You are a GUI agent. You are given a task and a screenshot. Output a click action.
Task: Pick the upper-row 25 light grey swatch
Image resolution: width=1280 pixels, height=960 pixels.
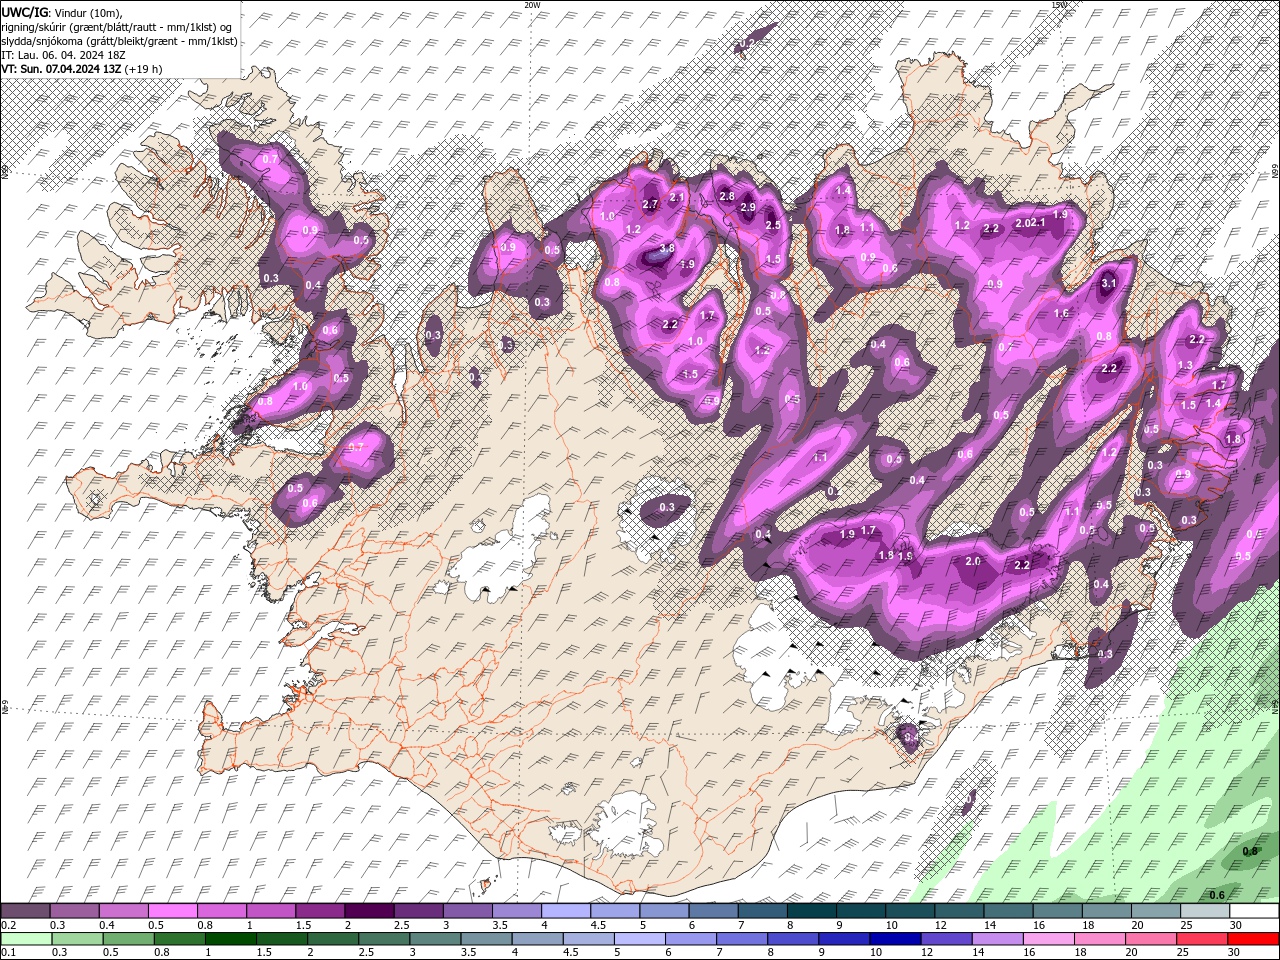pyautogui.click(x=1205, y=911)
